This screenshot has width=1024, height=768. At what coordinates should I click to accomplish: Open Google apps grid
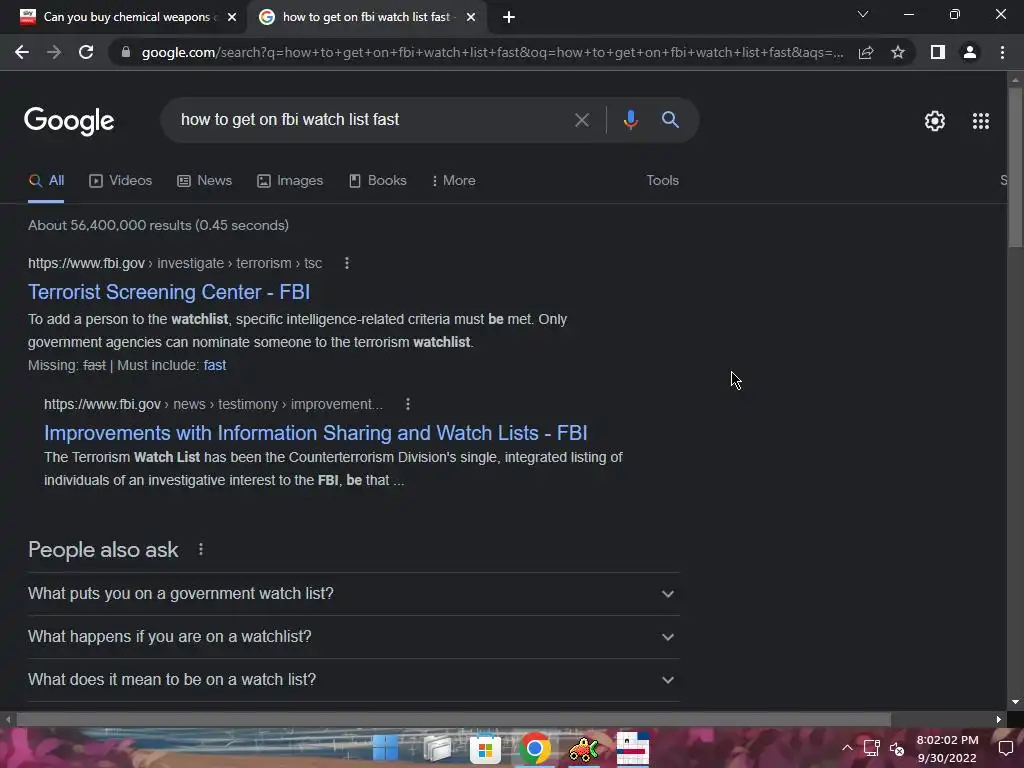tap(980, 121)
